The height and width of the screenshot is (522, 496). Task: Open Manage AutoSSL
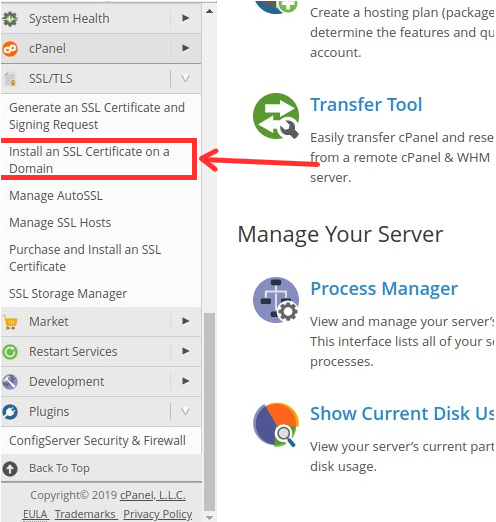click(x=56, y=196)
